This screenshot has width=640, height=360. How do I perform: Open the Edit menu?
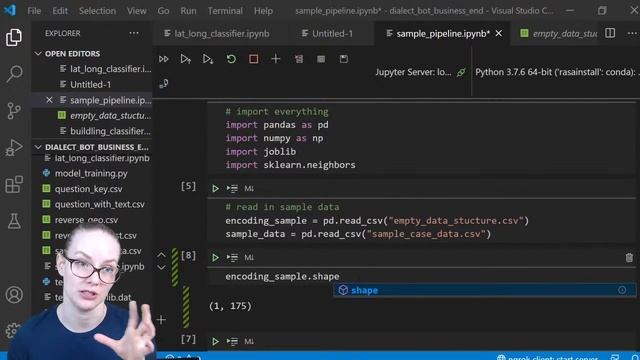pyautogui.click(x=60, y=11)
